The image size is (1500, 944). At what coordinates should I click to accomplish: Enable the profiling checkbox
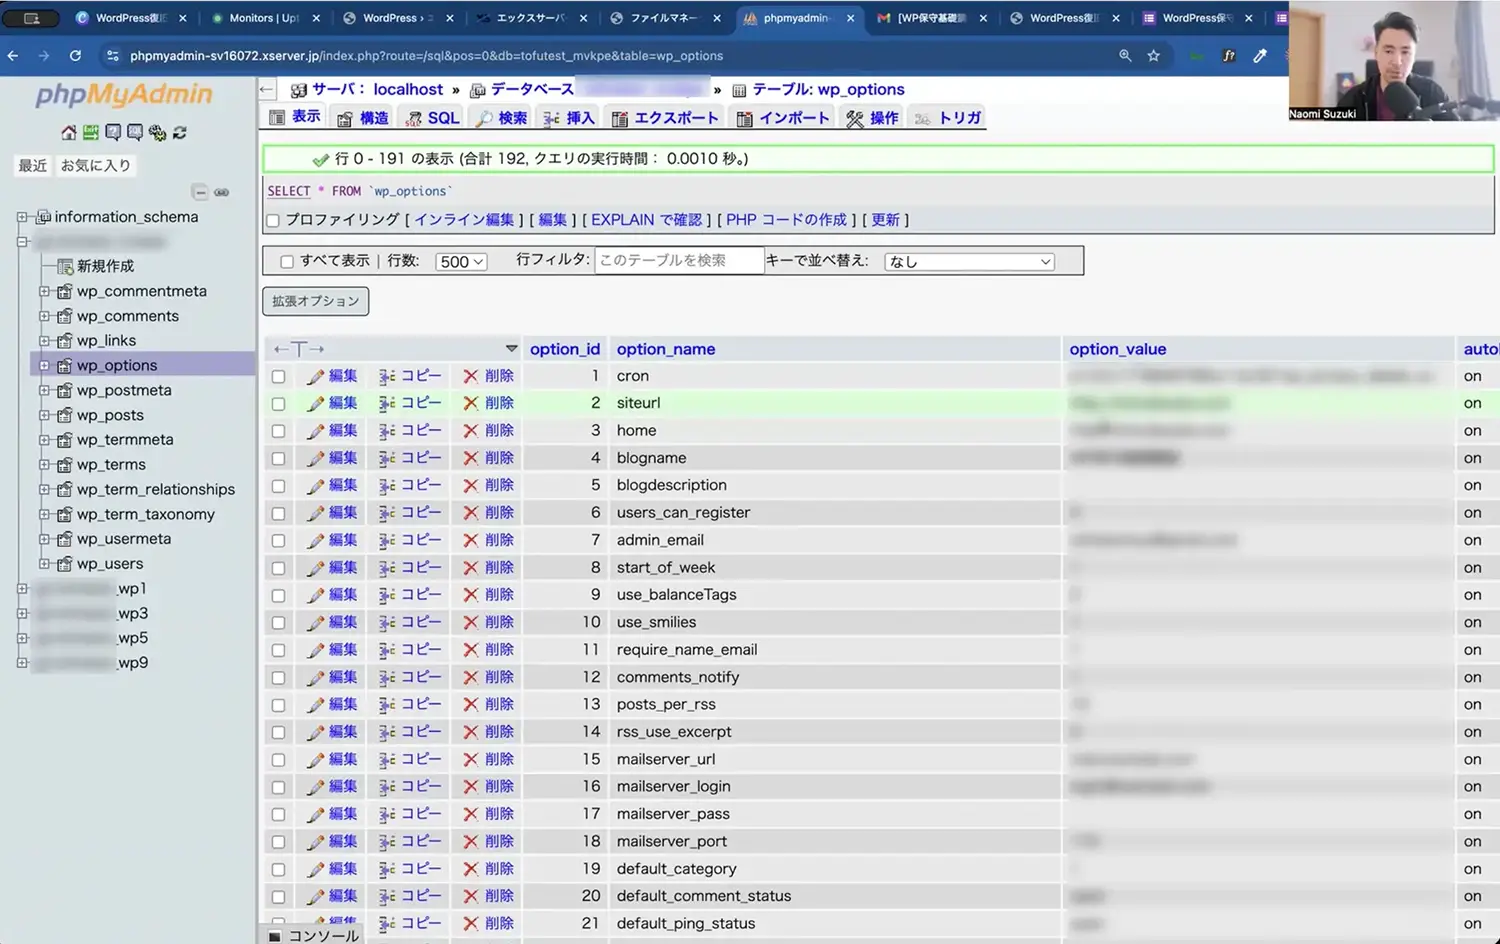(x=273, y=220)
